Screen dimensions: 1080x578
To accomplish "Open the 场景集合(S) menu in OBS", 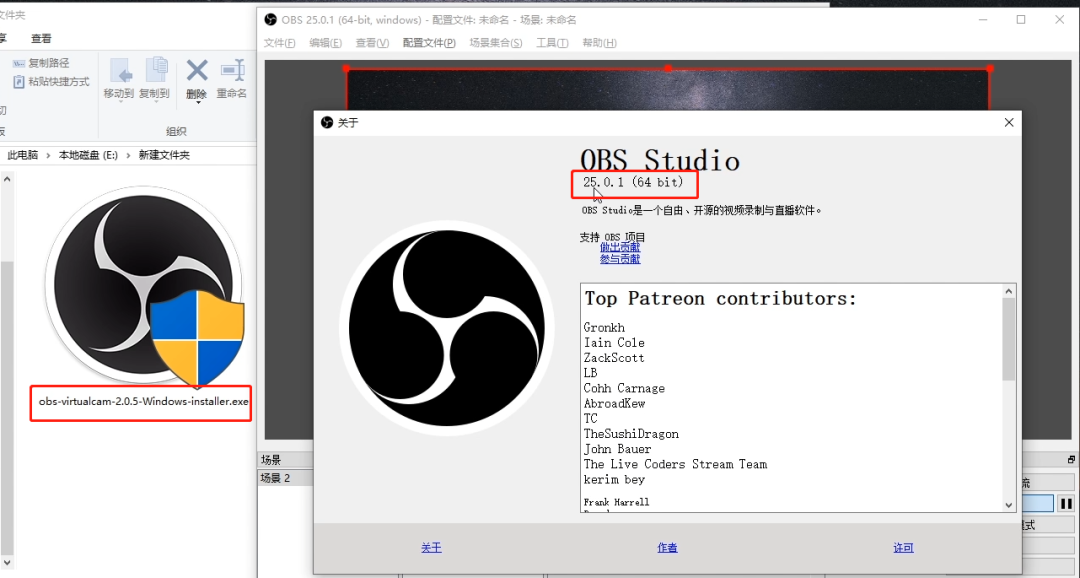I will point(495,43).
